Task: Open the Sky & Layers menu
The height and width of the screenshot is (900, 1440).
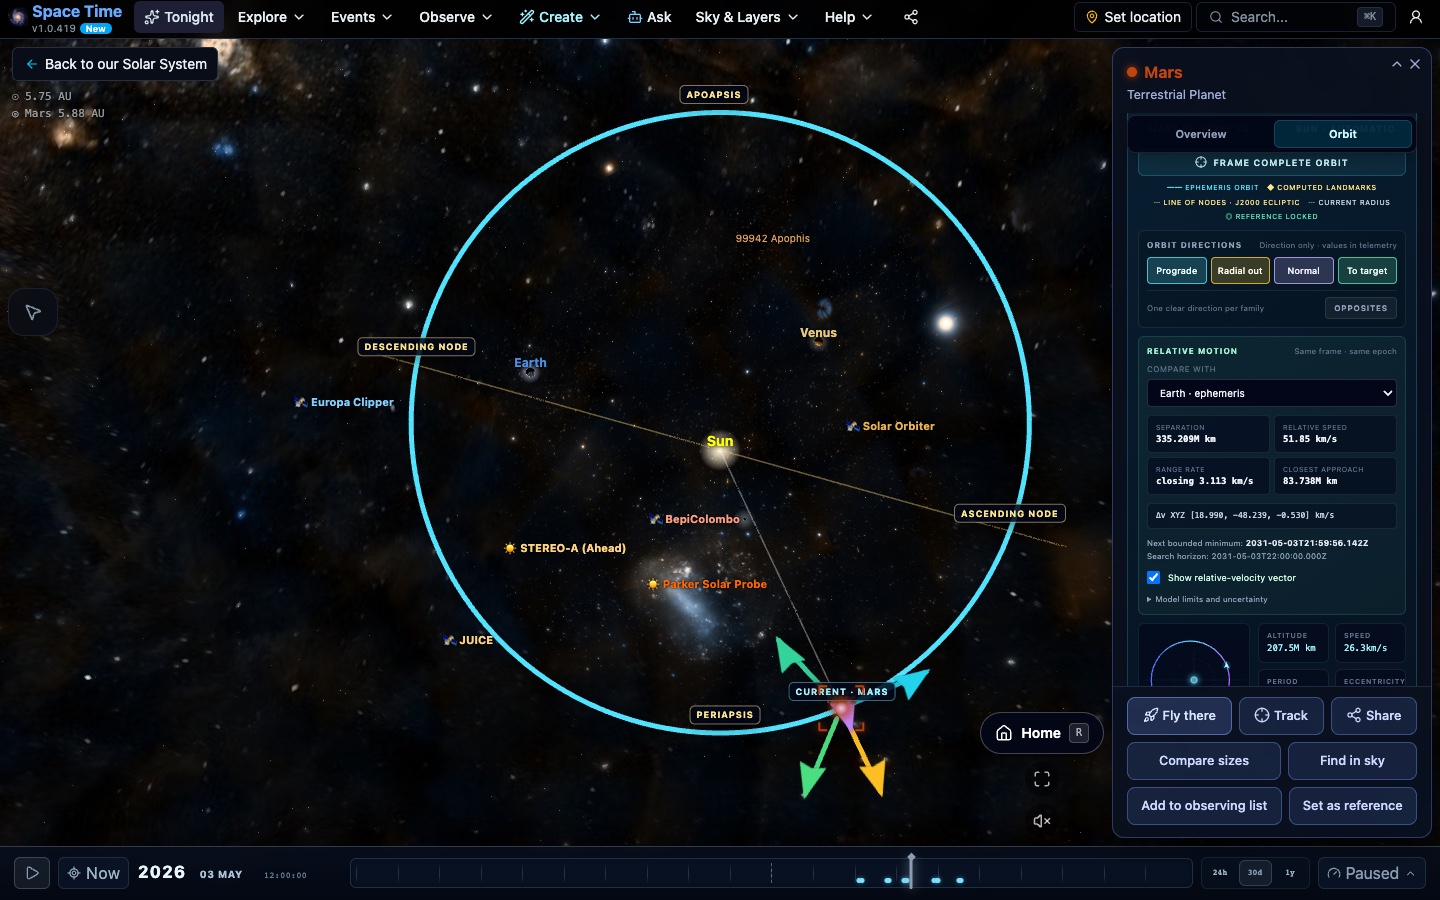Action: (x=746, y=17)
